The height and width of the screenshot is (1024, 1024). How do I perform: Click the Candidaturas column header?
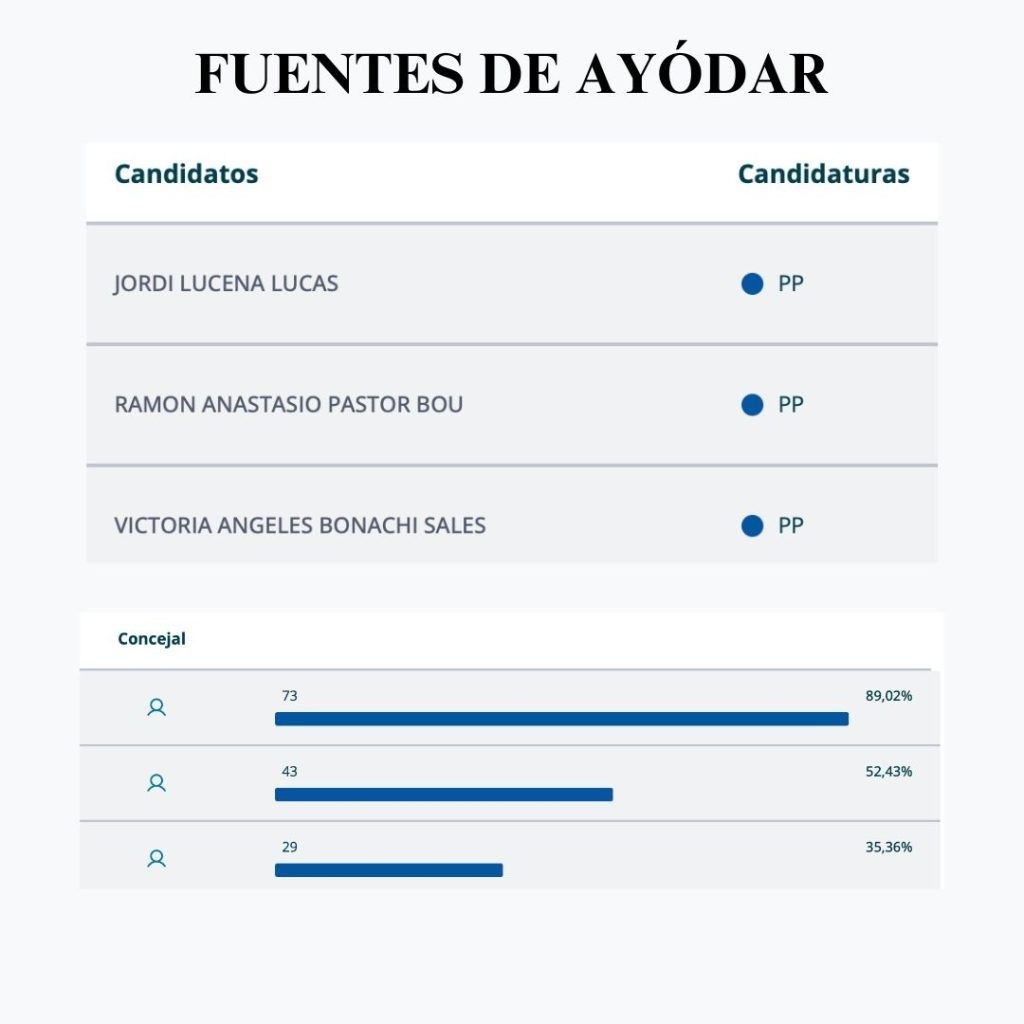coord(823,174)
